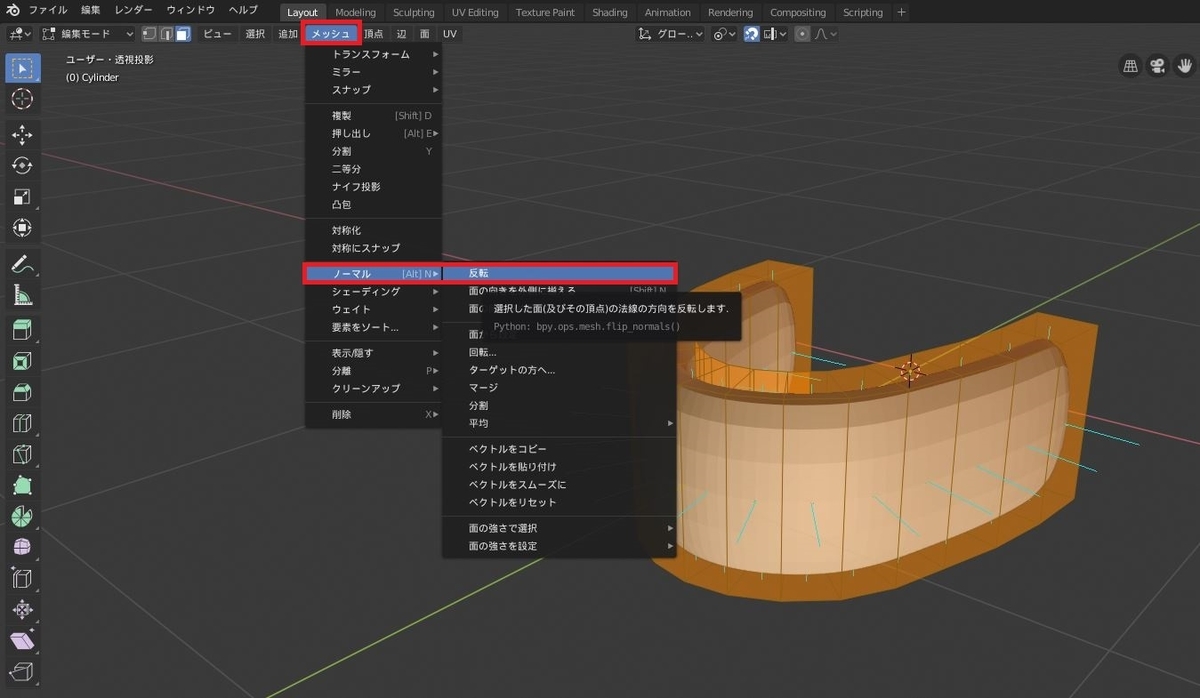Open the snapping options dropdown
This screenshot has height=698, width=1200.
[774, 34]
